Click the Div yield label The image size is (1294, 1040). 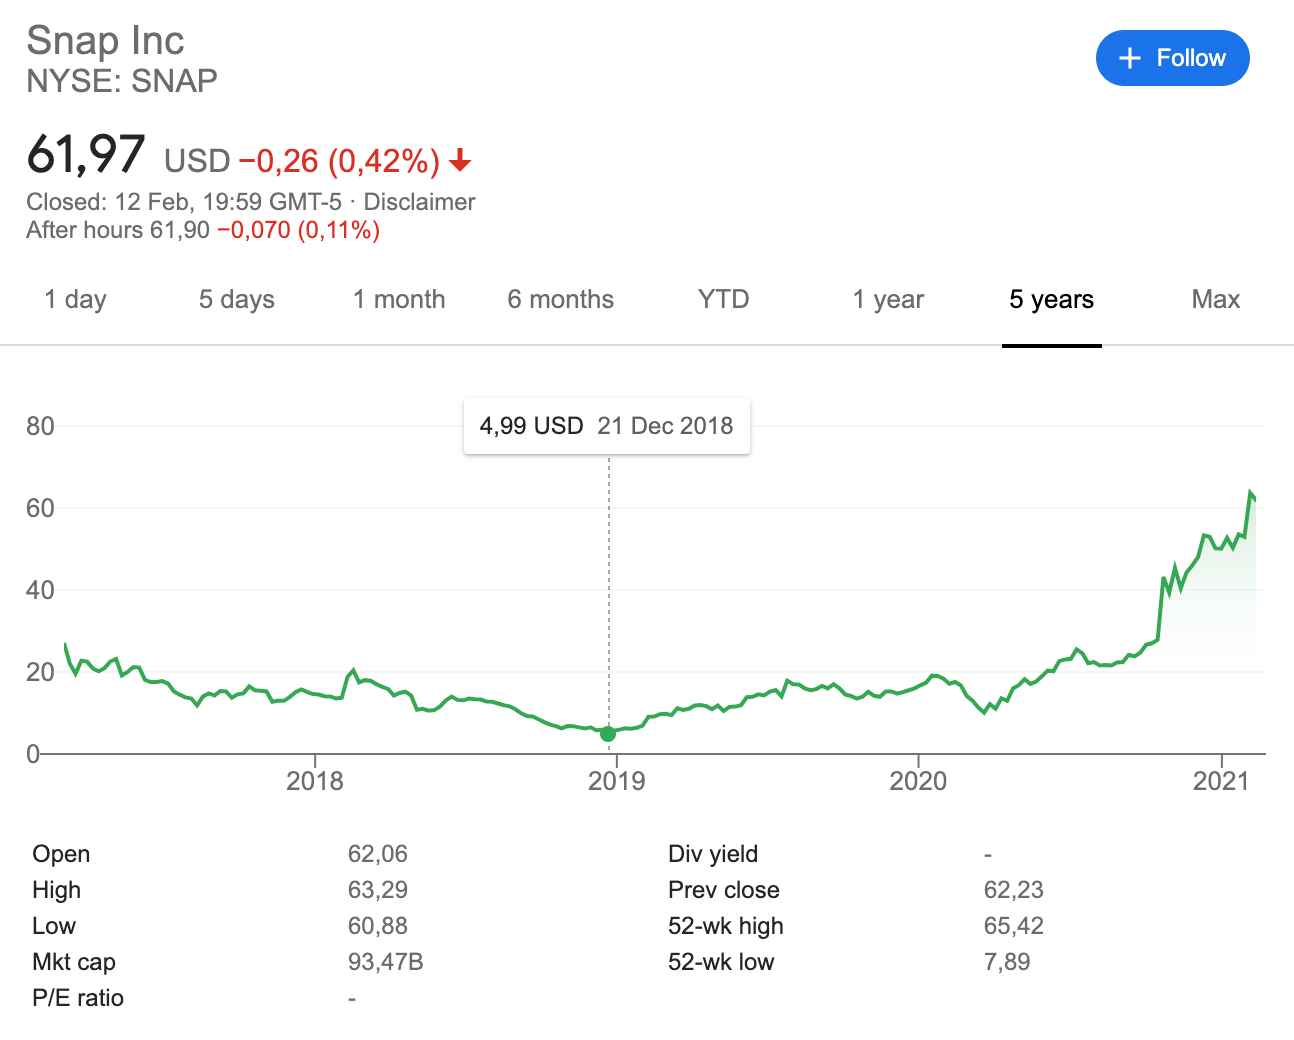click(x=713, y=854)
